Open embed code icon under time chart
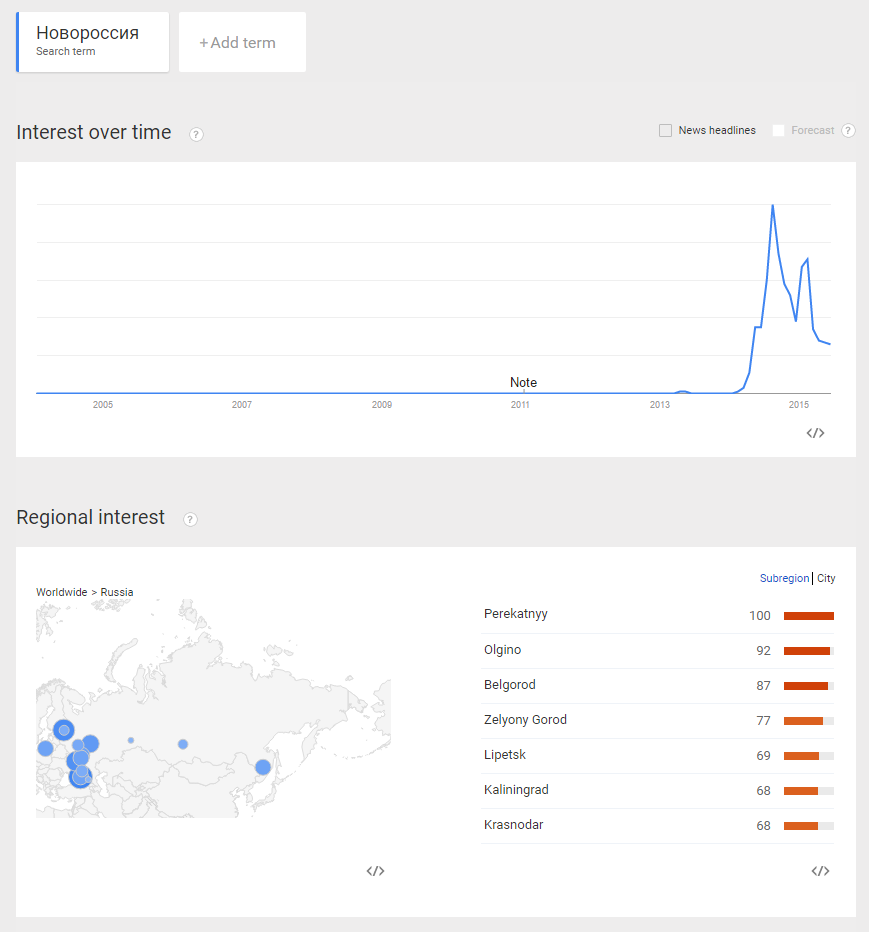This screenshot has height=932, width=869. 815,433
